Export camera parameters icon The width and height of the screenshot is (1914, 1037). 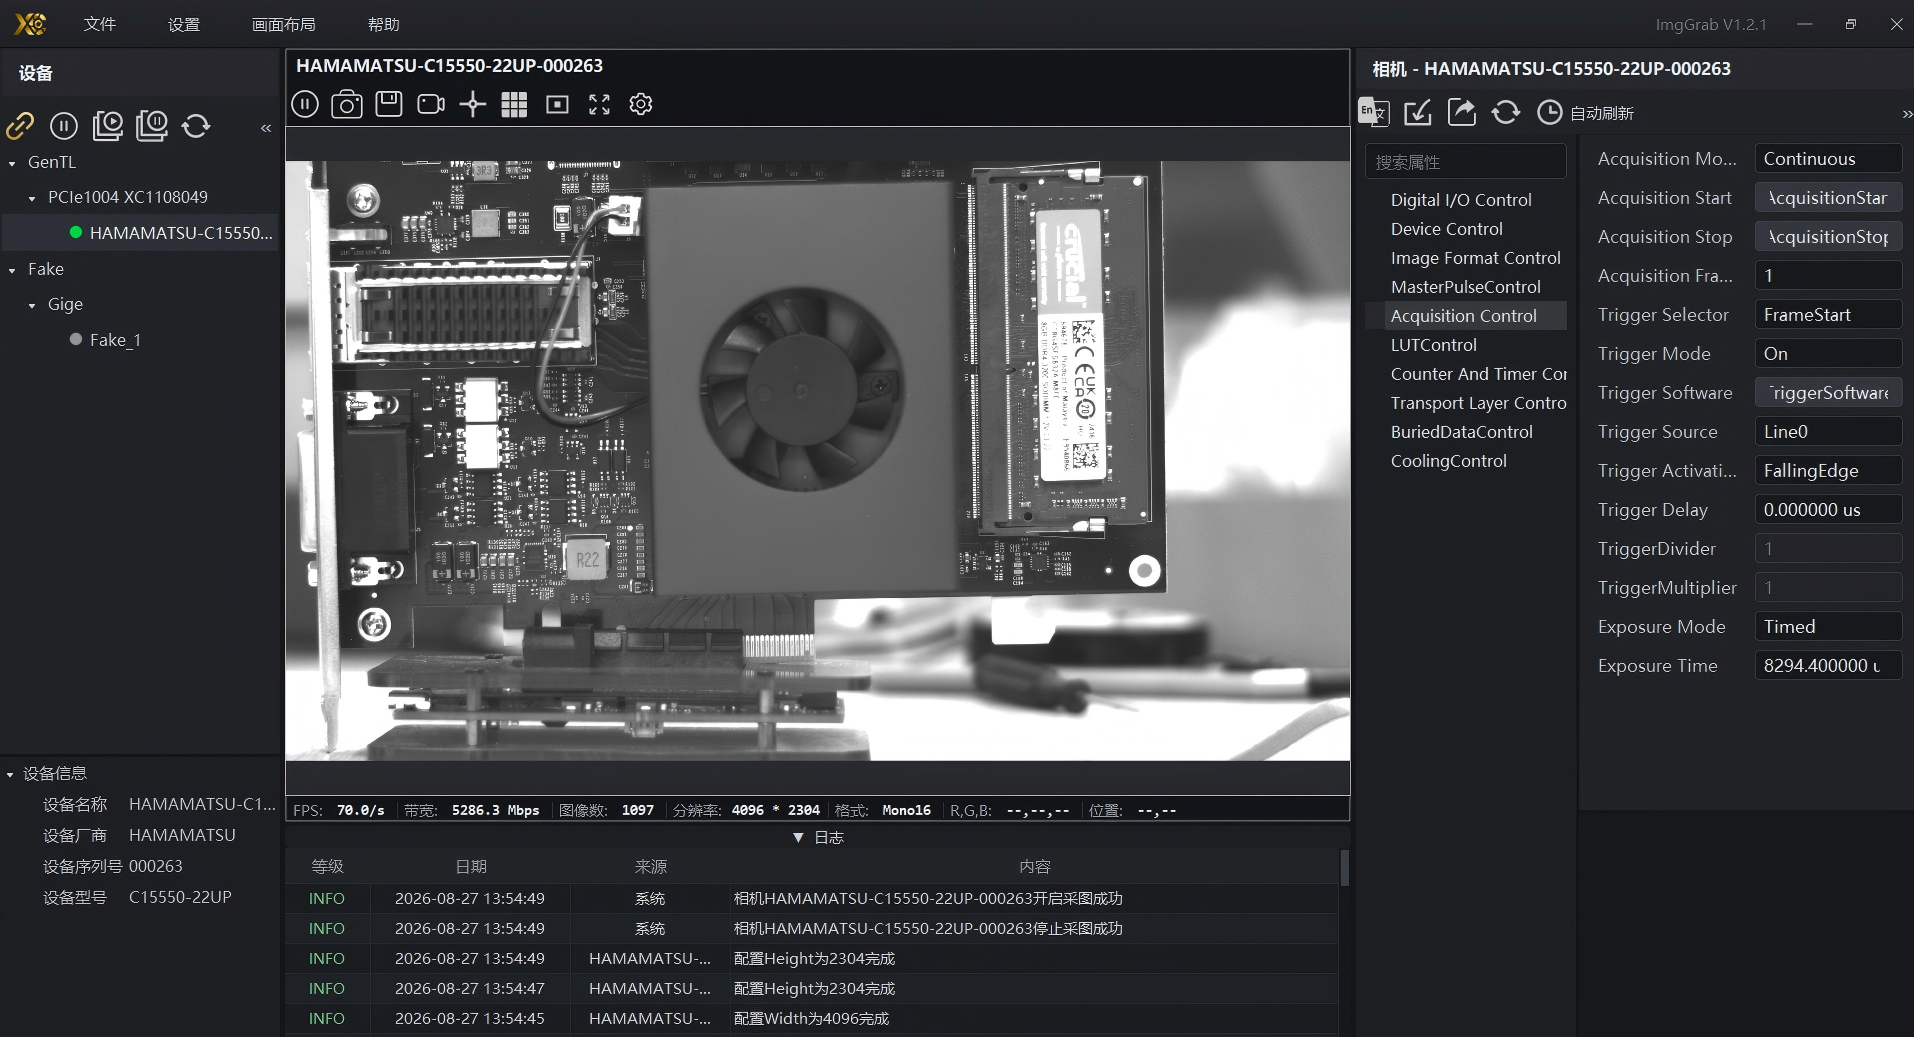pos(1462,112)
